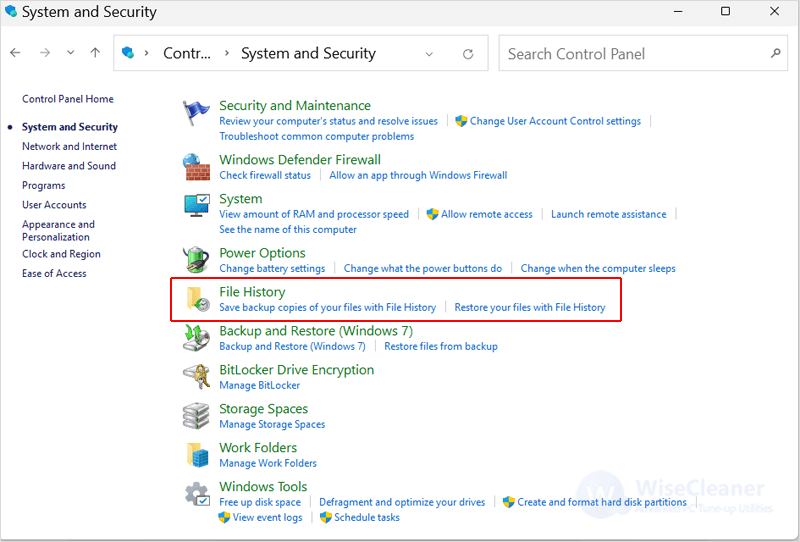
Task: Click View event logs
Action: click(x=267, y=518)
